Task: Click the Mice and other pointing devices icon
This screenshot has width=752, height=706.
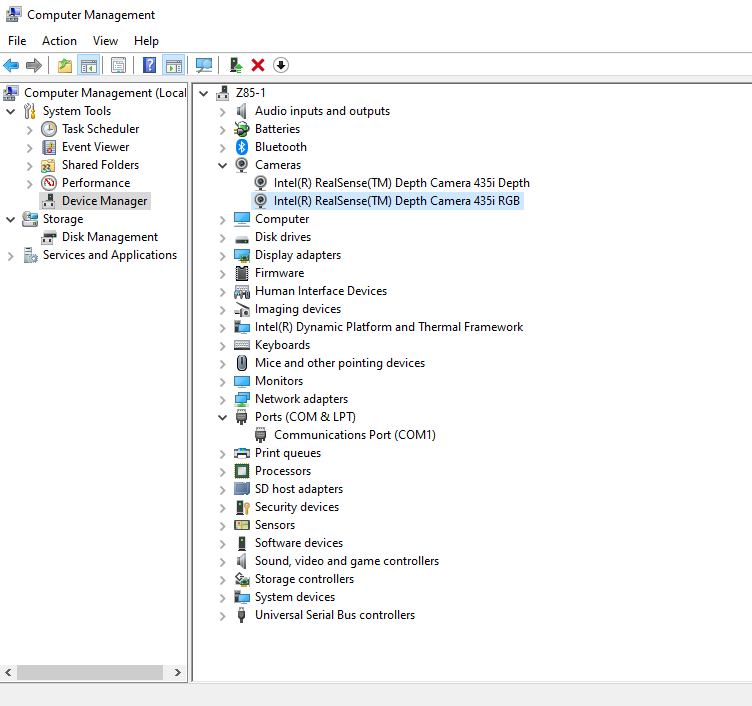Action: pyautogui.click(x=242, y=363)
